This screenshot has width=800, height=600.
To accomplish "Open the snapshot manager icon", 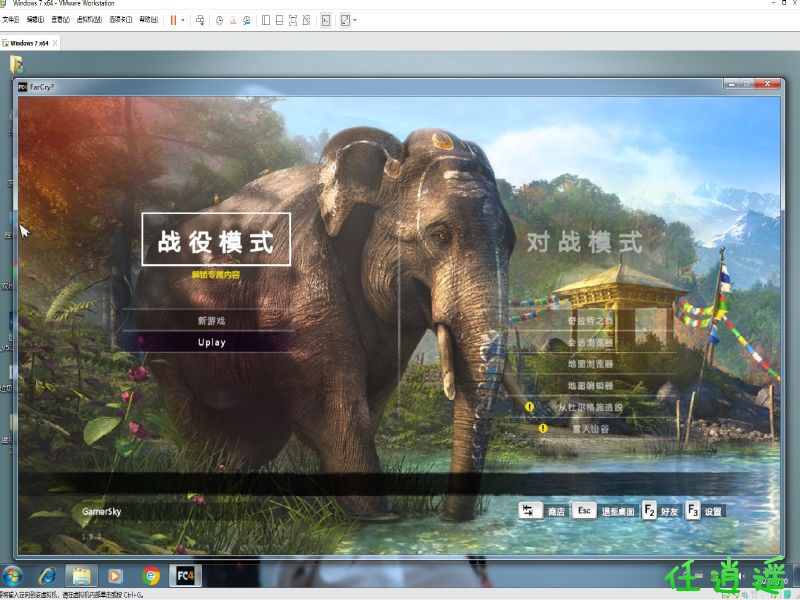I will pyautogui.click(x=247, y=20).
